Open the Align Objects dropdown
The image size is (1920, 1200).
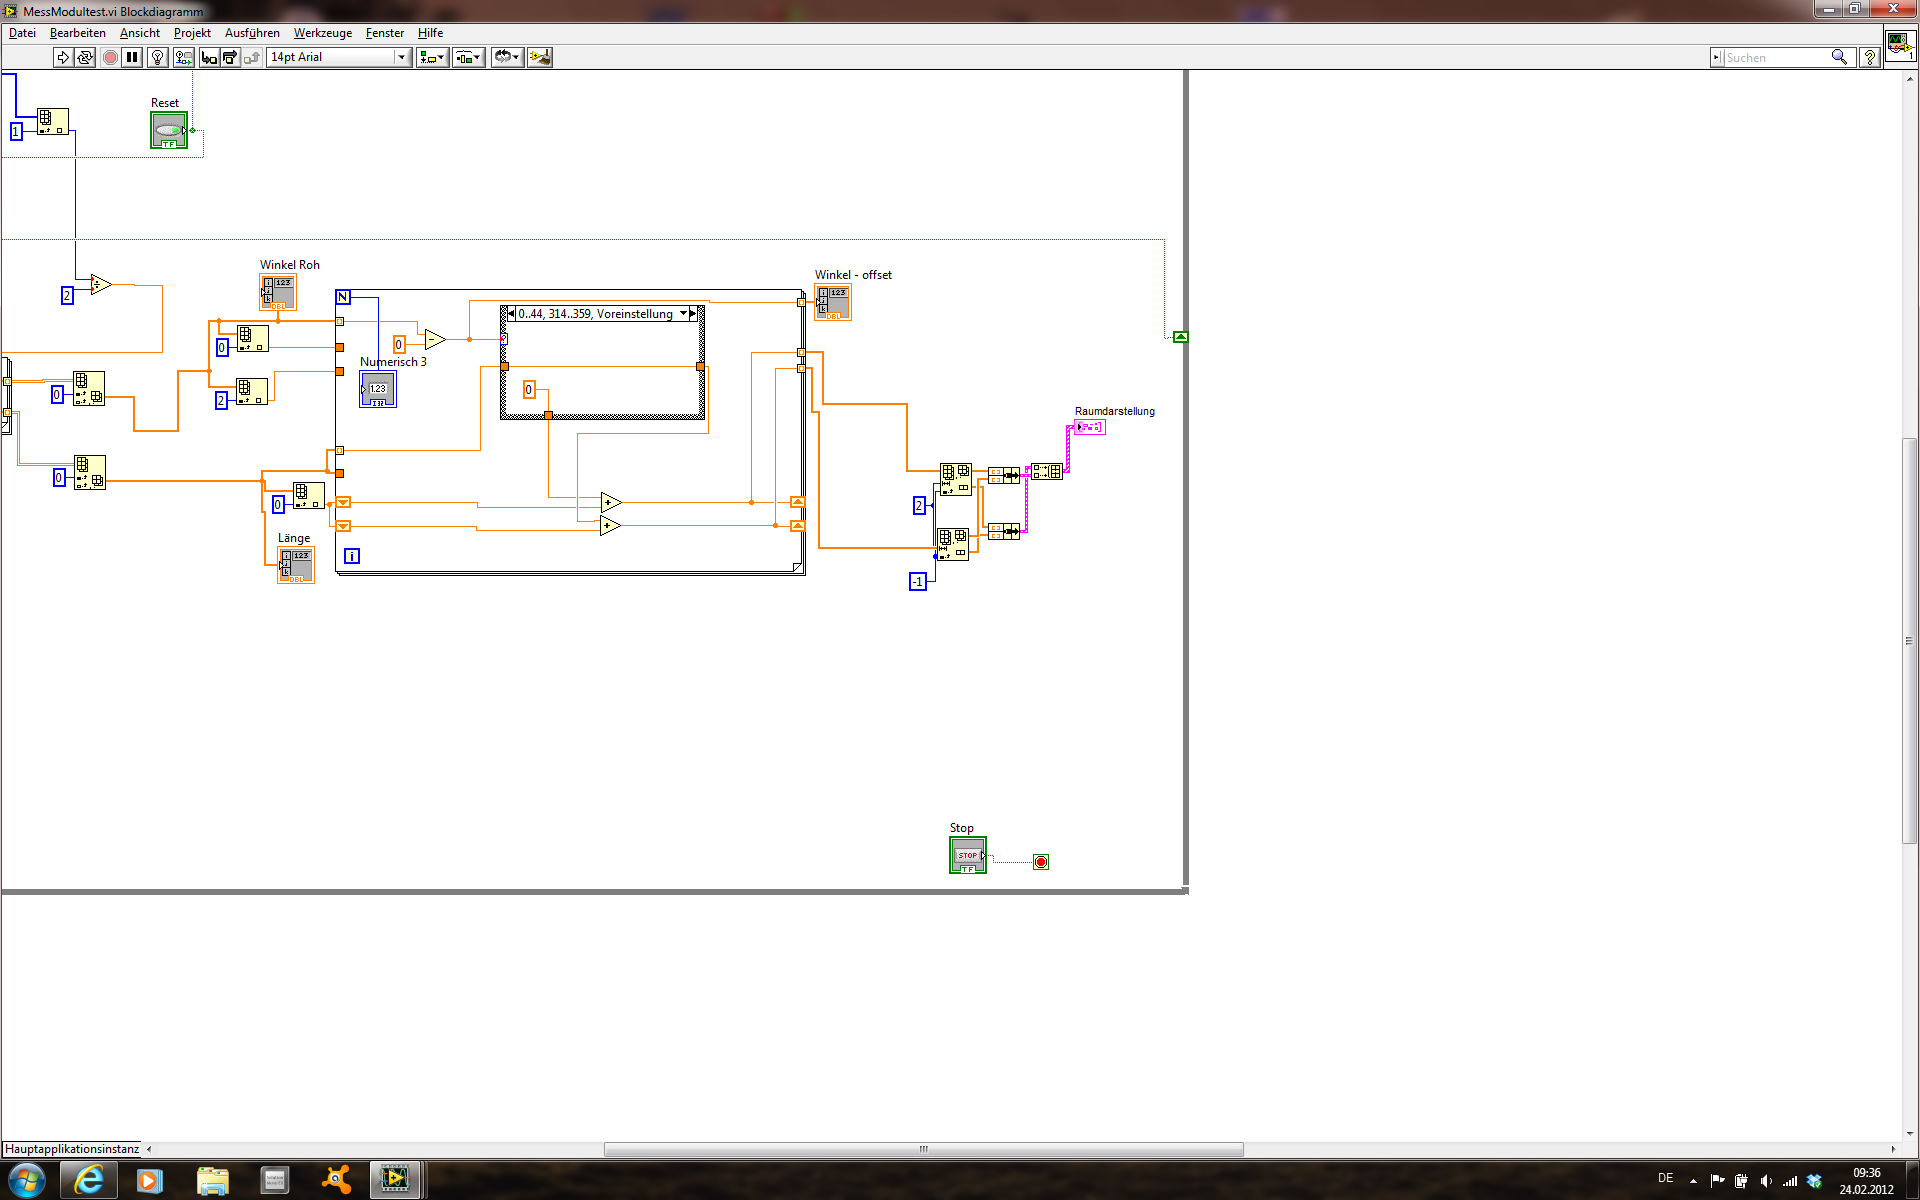432,58
